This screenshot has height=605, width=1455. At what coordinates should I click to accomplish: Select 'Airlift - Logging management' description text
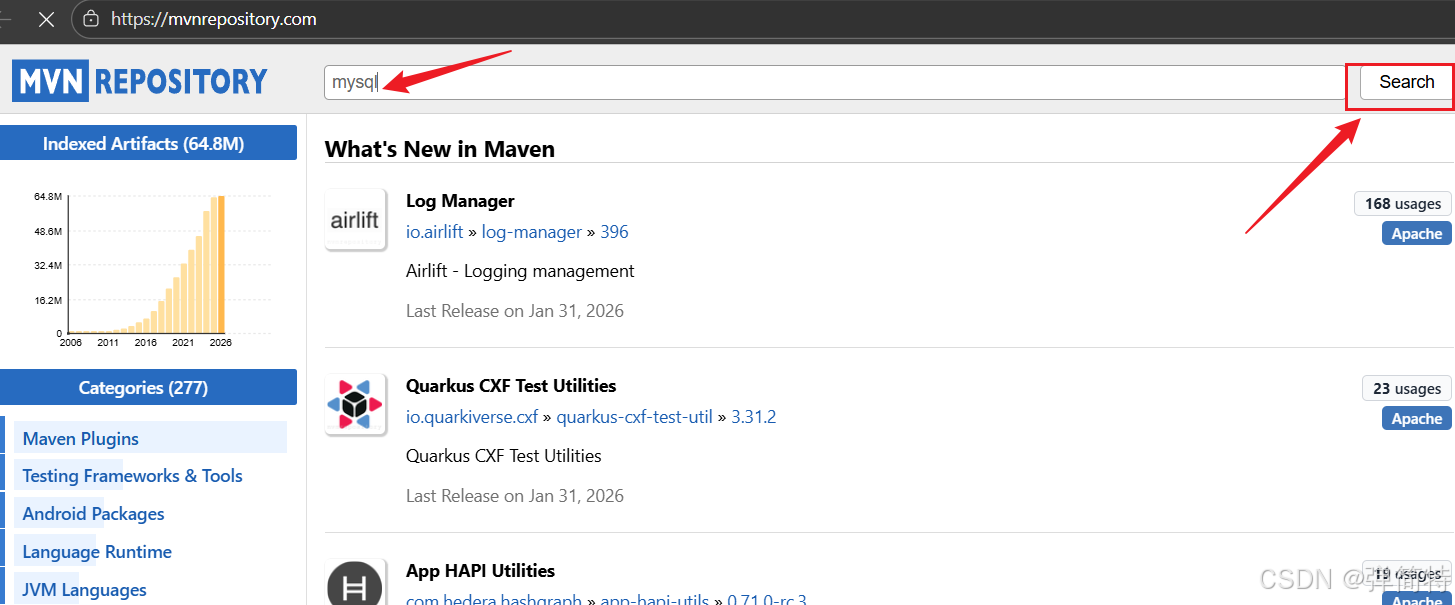point(520,271)
